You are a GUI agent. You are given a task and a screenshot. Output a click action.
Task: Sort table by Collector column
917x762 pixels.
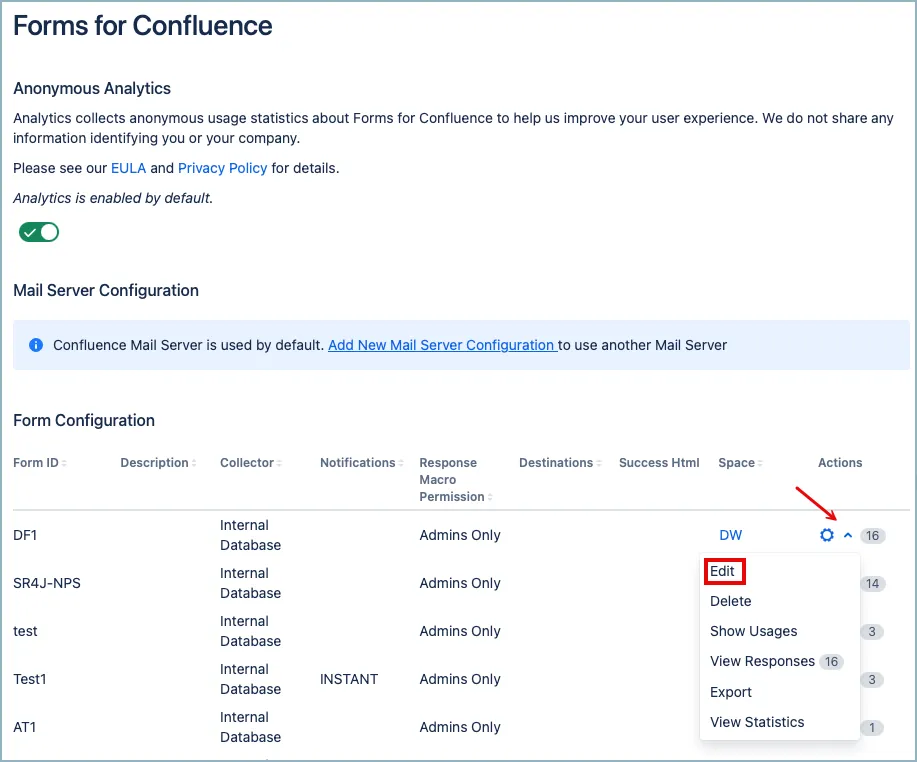coord(251,463)
